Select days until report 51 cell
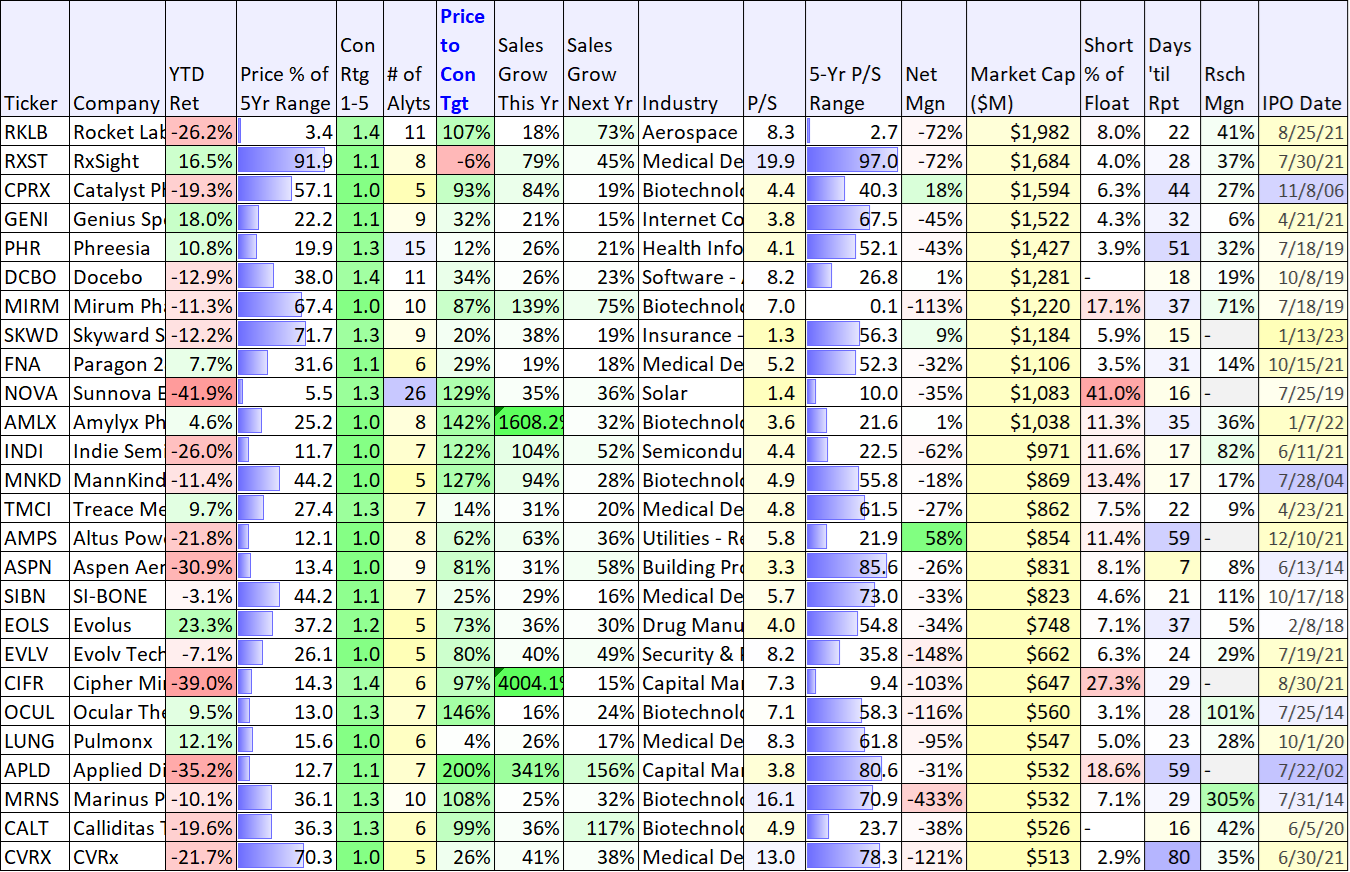This screenshot has height=872, width=1350. click(1170, 248)
